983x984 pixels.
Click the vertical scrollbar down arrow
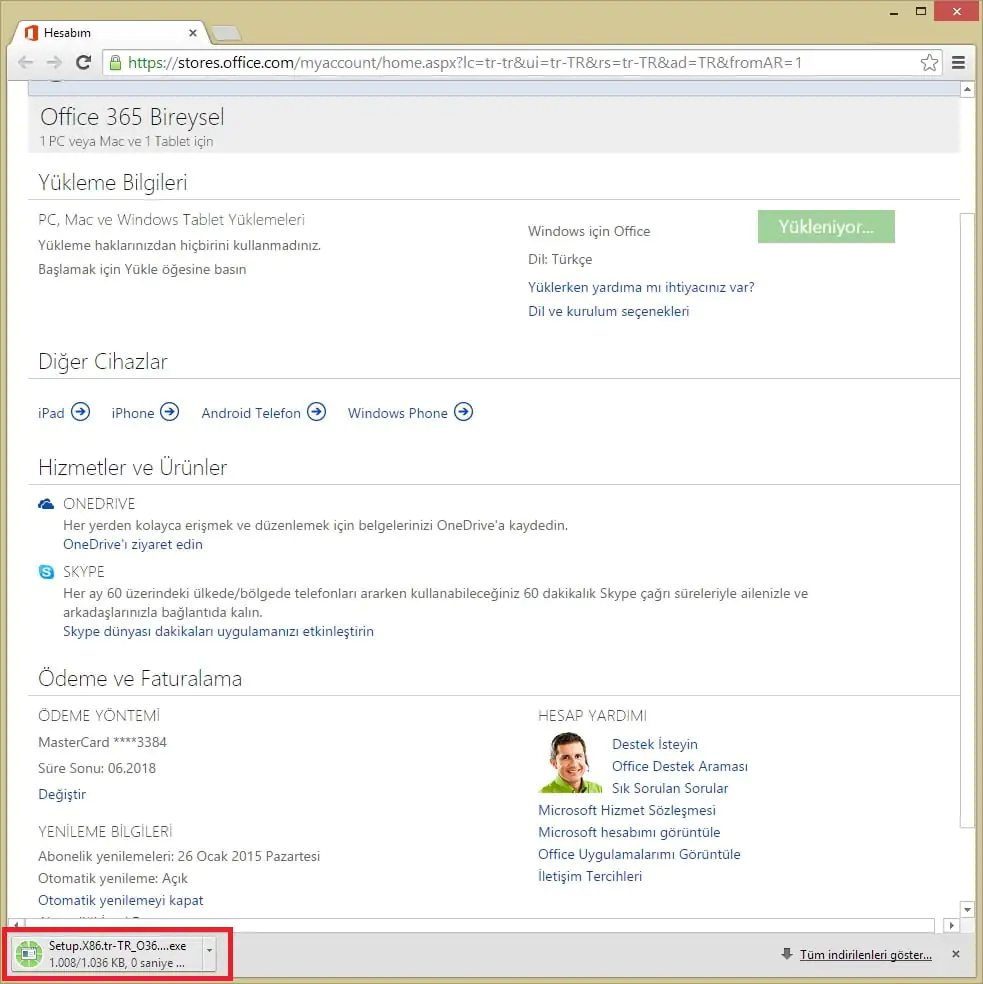(x=966, y=909)
